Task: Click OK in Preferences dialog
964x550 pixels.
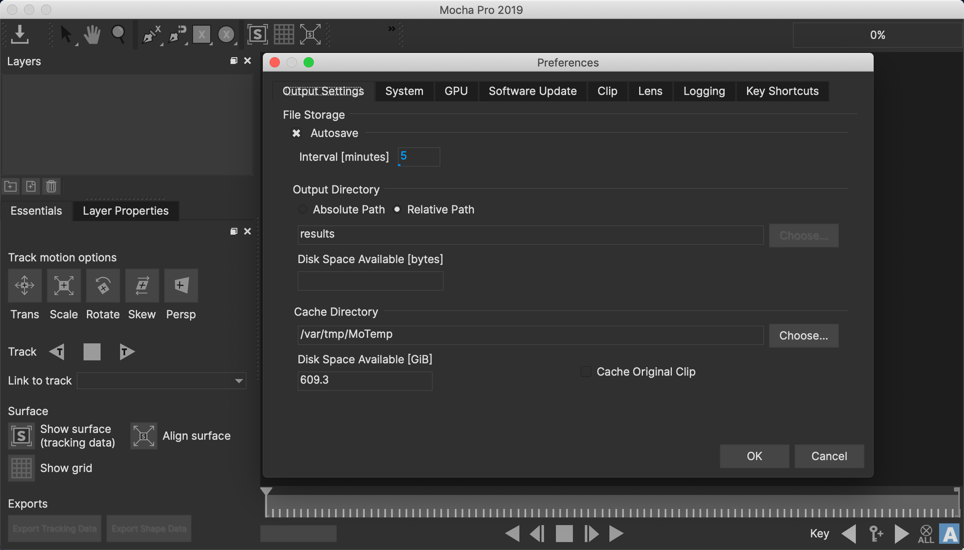Action: coord(754,456)
